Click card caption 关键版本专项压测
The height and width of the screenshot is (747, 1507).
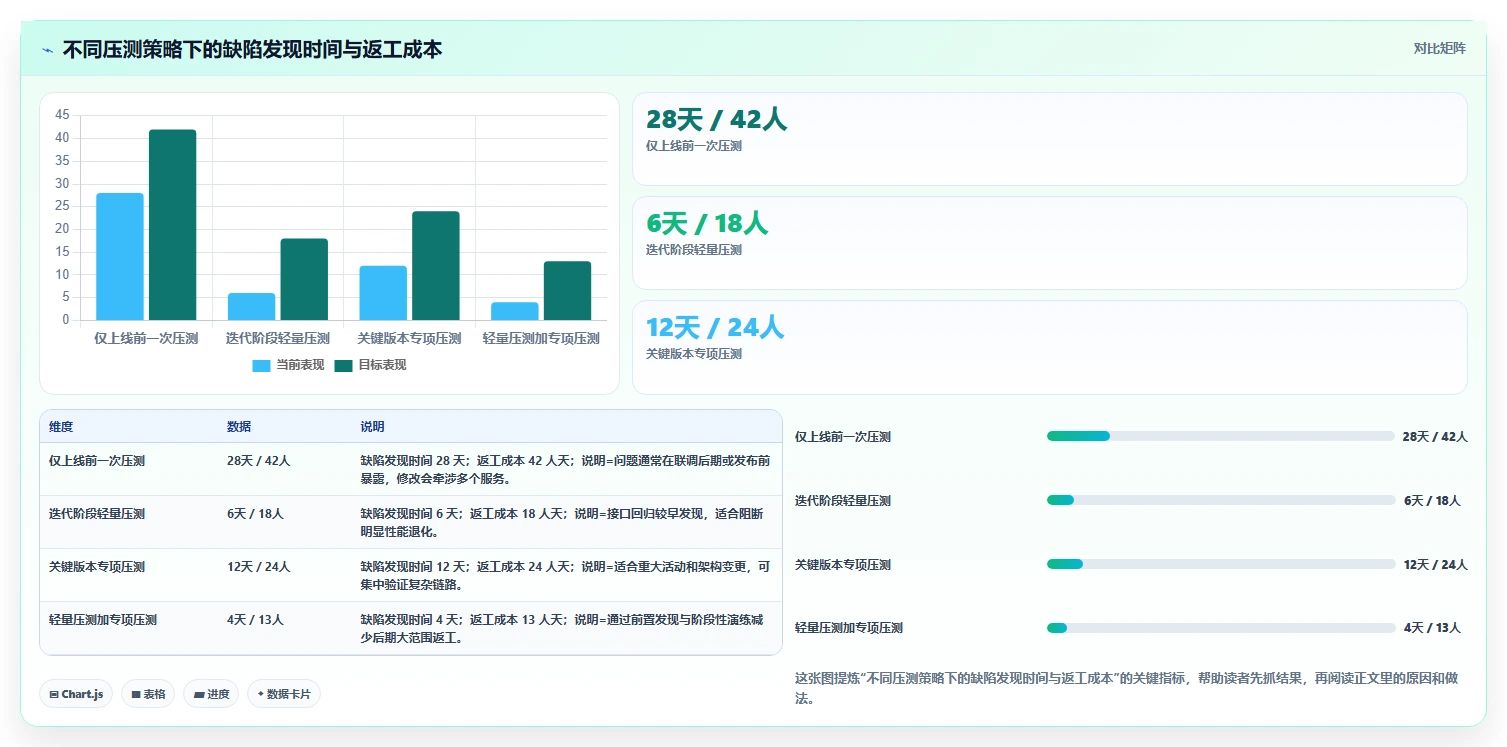click(694, 354)
